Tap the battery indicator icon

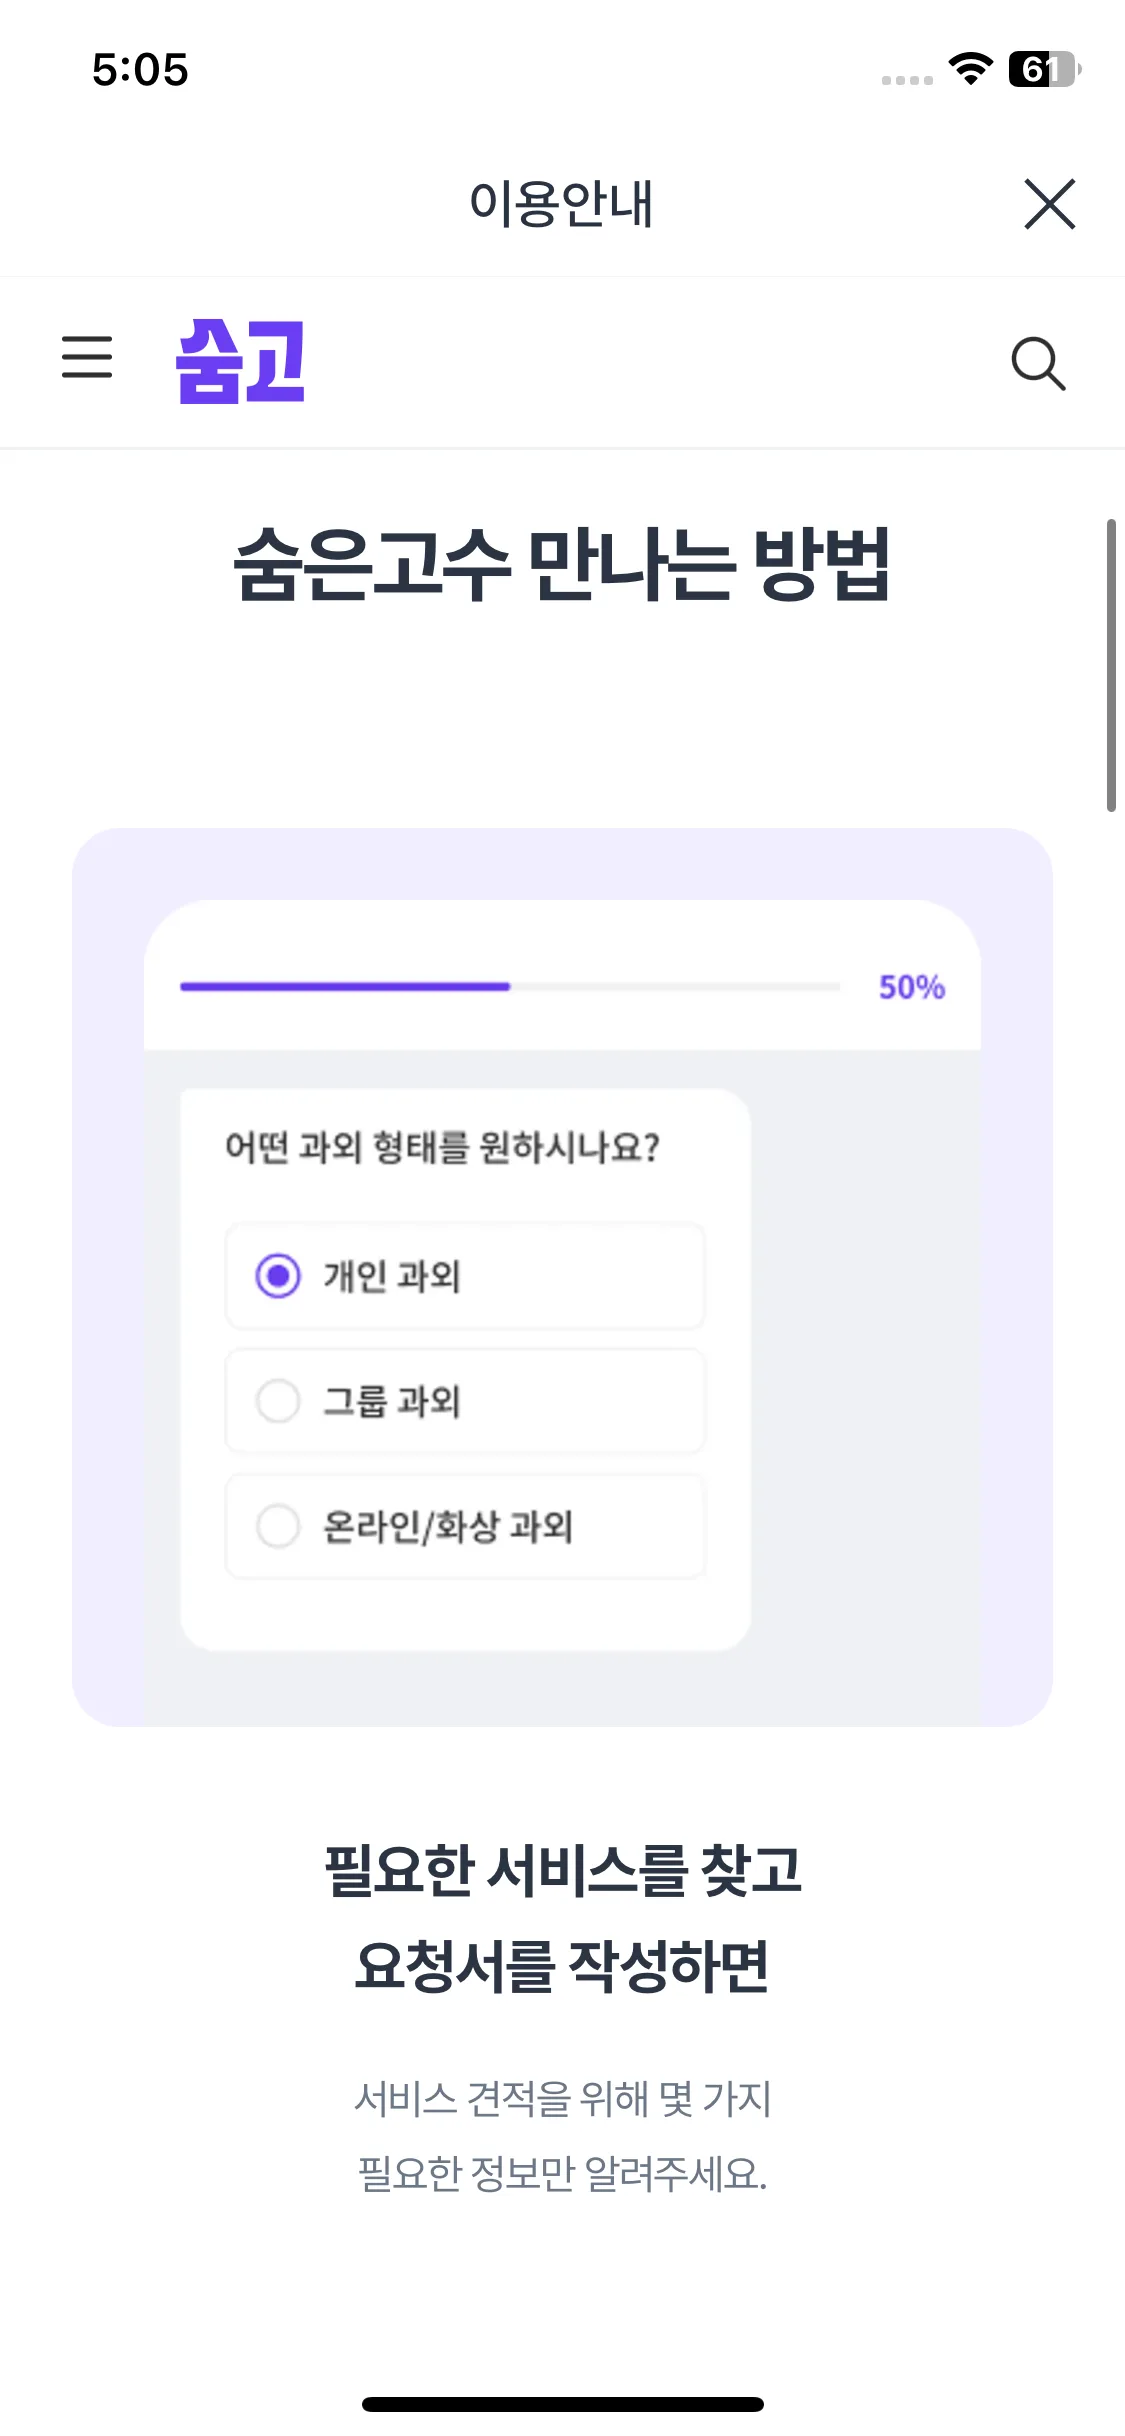pos(1043,69)
